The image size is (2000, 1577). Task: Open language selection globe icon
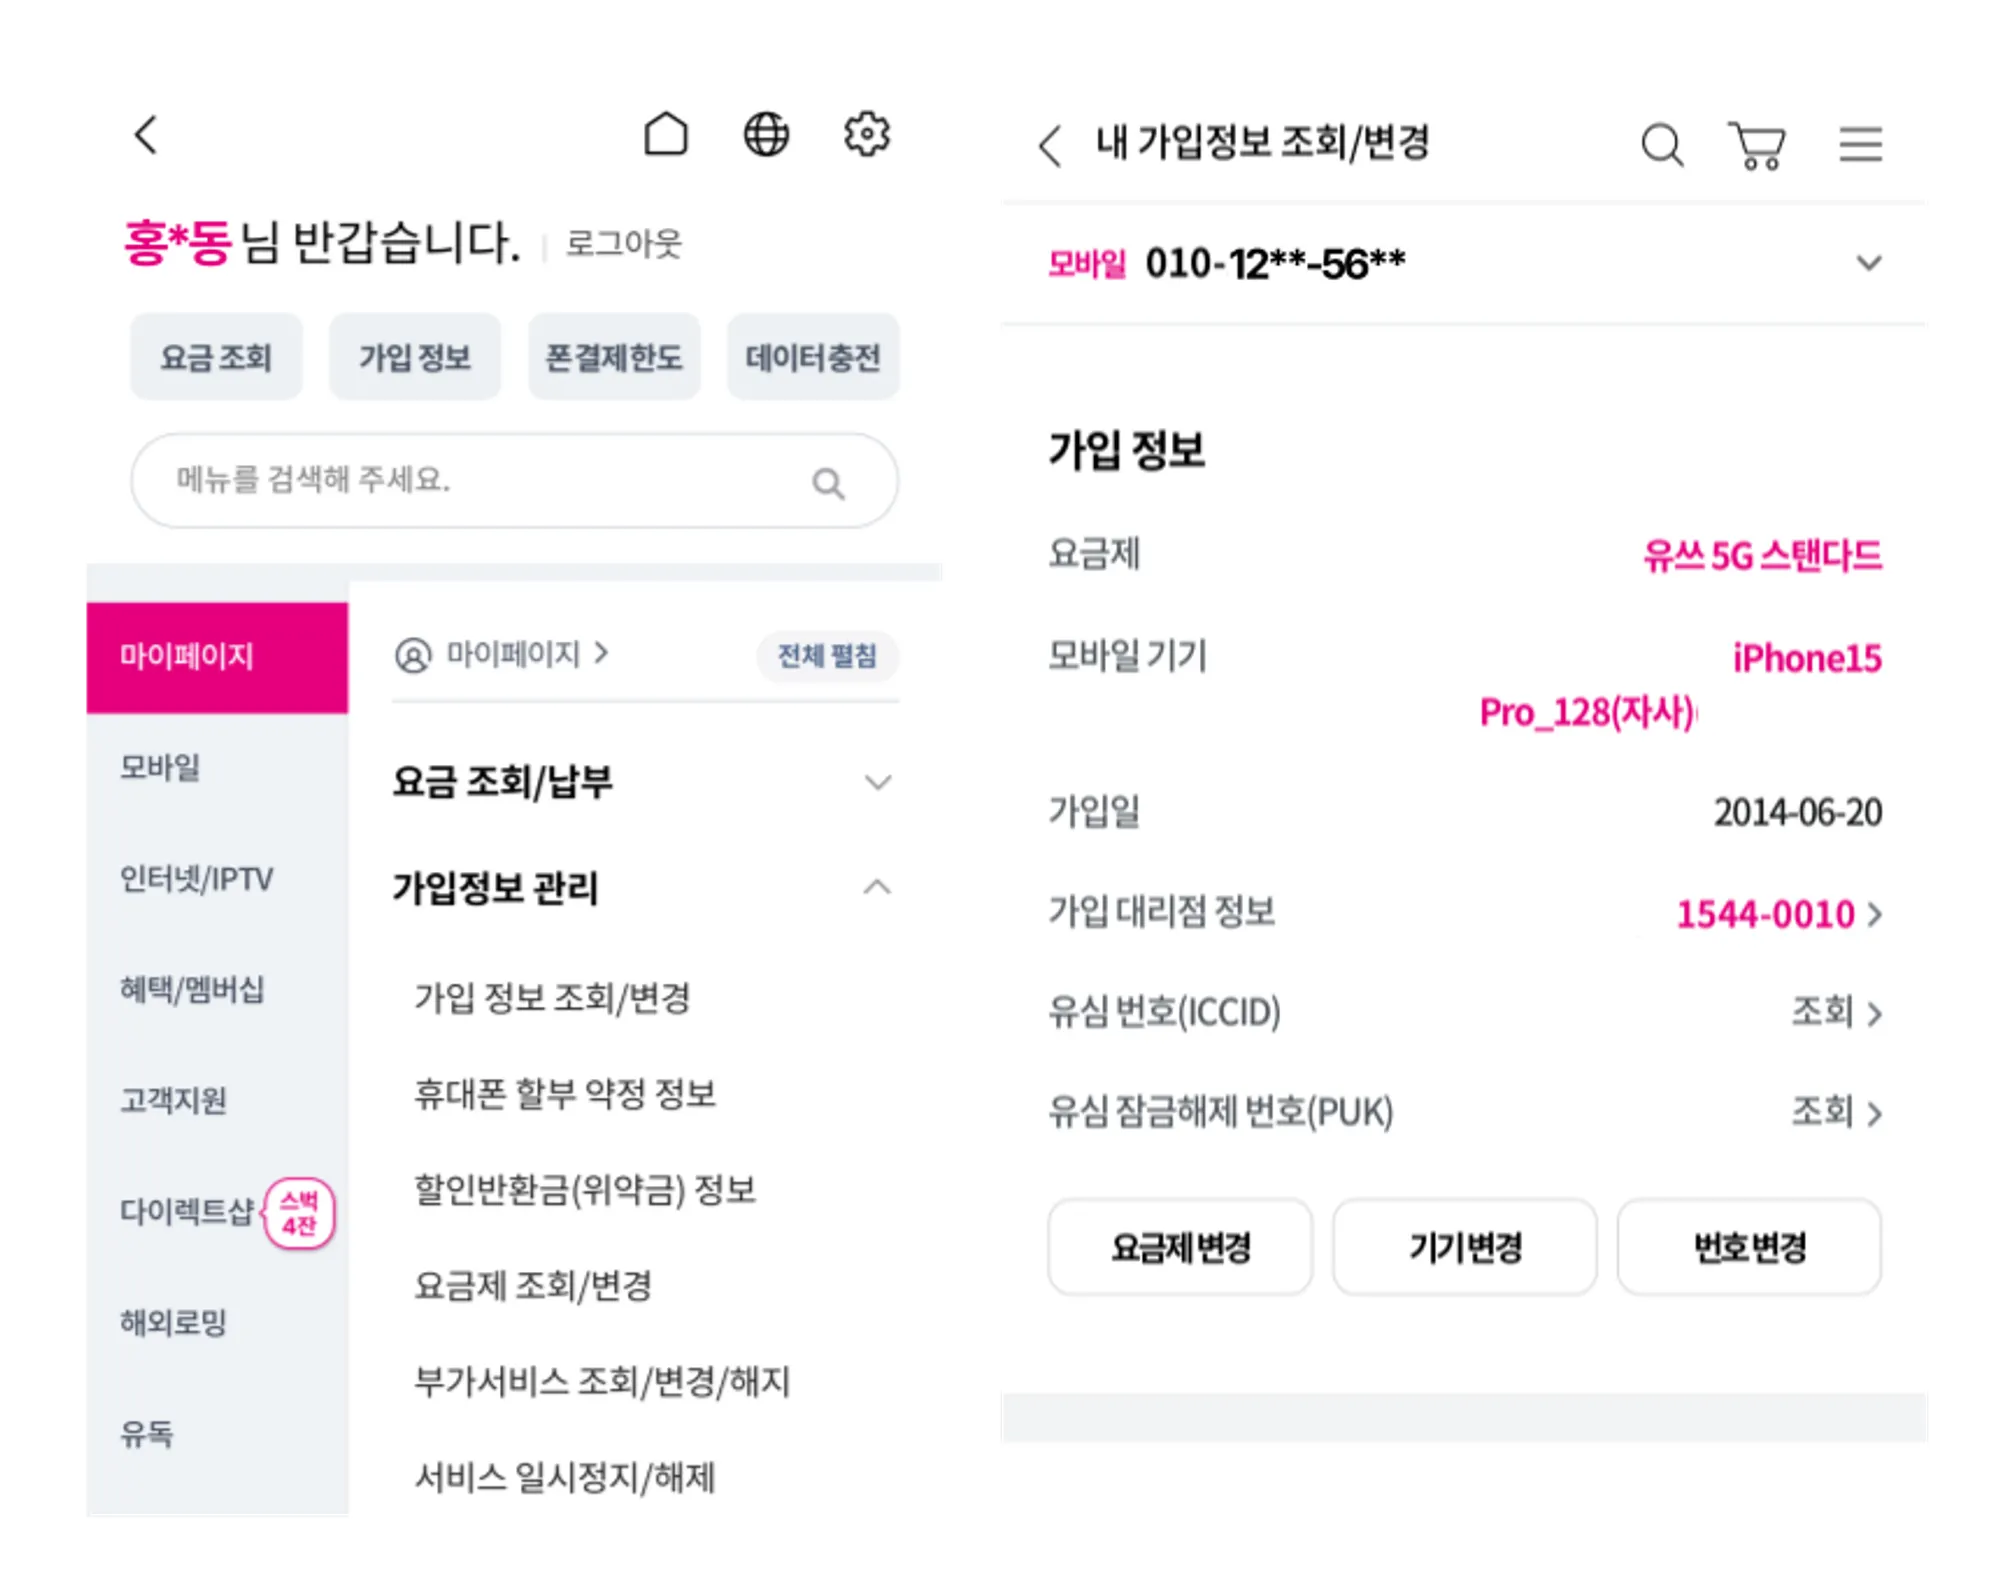coord(766,134)
